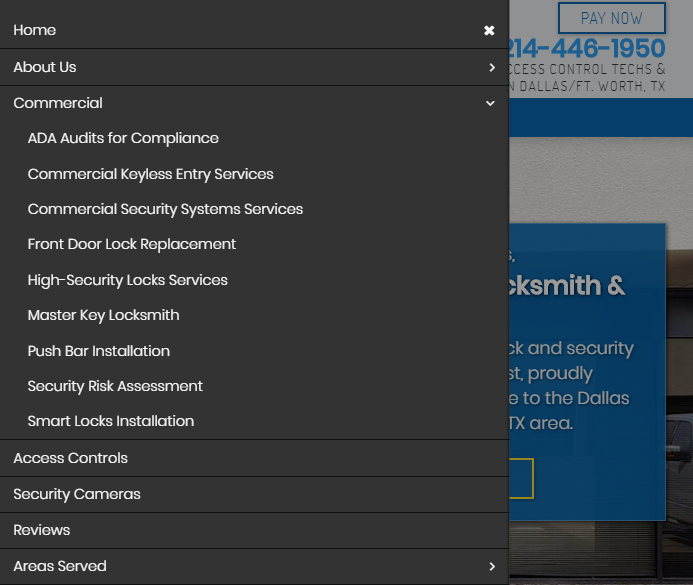
Task: Expand the About Us submenu chevron
Action: [492, 67]
